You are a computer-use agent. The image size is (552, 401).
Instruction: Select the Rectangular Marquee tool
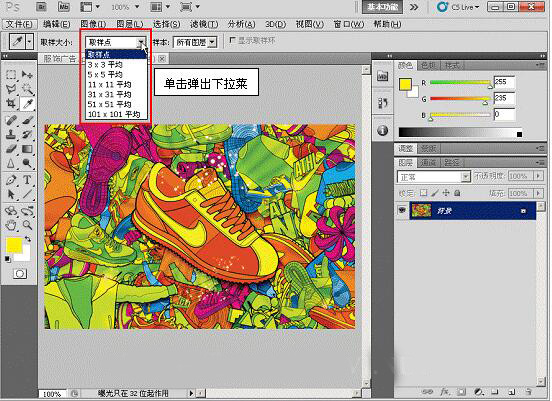click(x=11, y=74)
